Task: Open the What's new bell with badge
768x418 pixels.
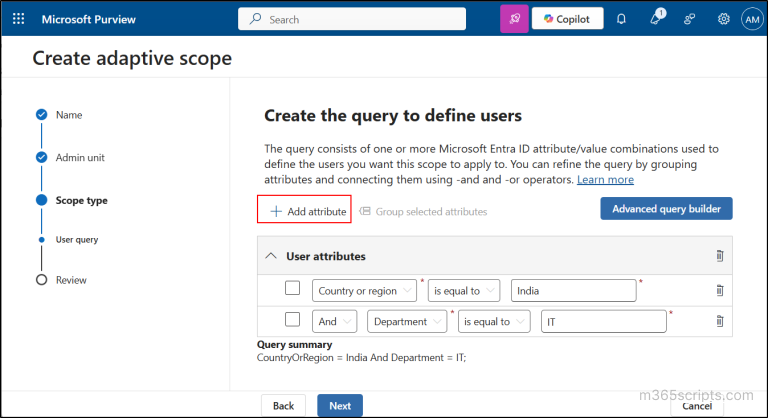Action: [656, 18]
